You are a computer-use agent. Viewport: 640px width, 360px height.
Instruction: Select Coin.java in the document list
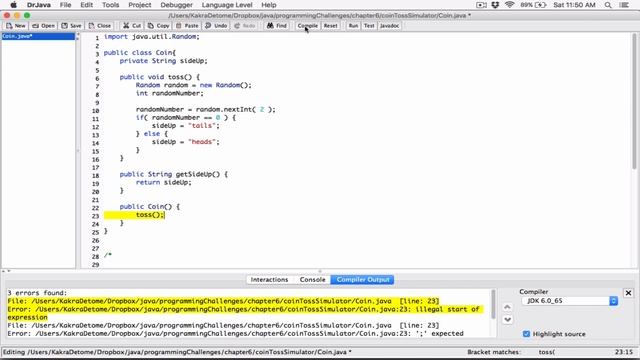tap(38, 36)
